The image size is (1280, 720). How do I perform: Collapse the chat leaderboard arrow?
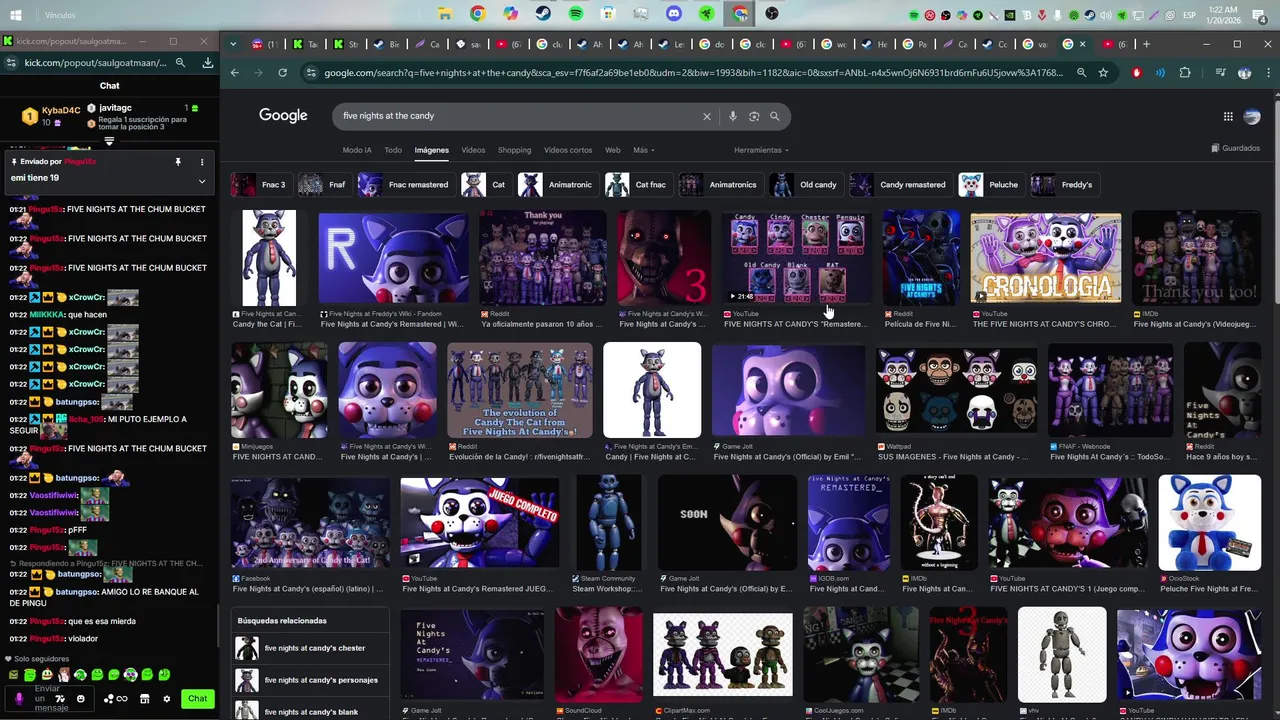click(x=110, y=141)
